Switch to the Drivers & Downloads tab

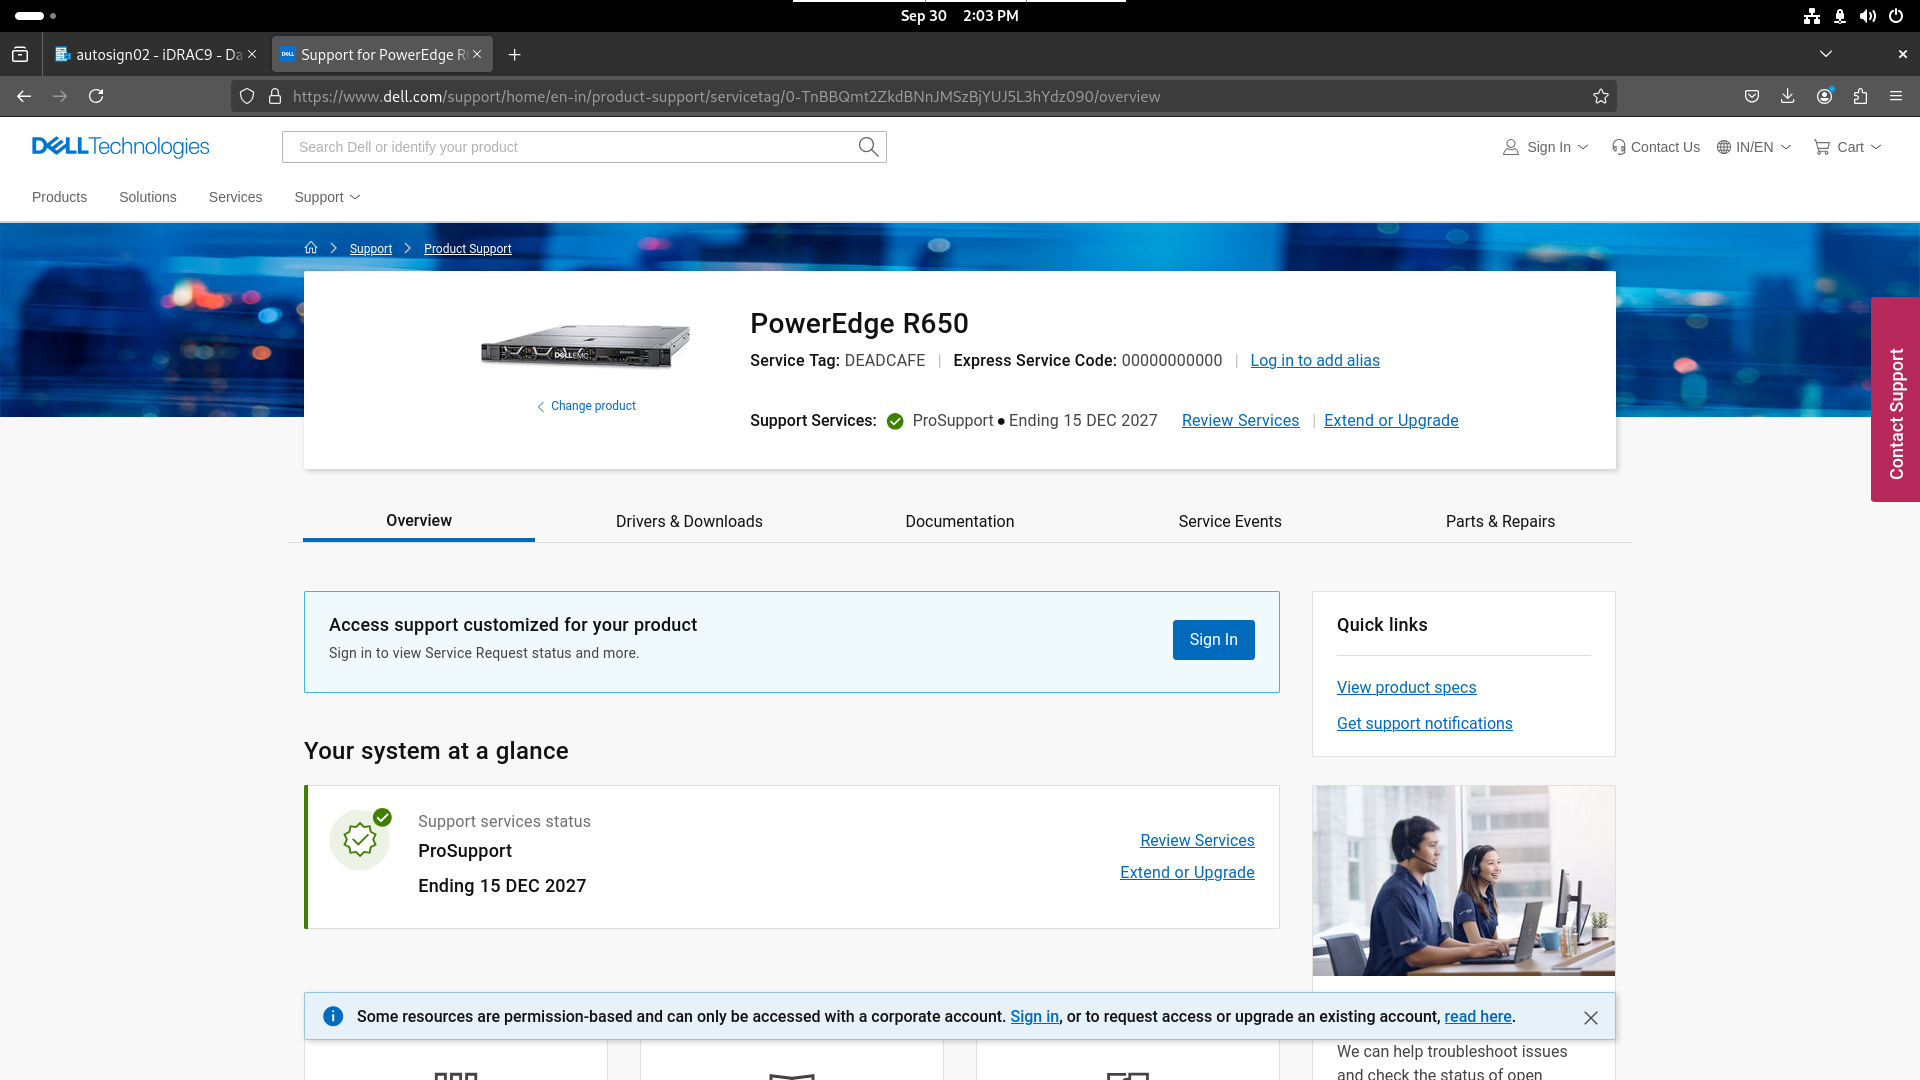(689, 521)
